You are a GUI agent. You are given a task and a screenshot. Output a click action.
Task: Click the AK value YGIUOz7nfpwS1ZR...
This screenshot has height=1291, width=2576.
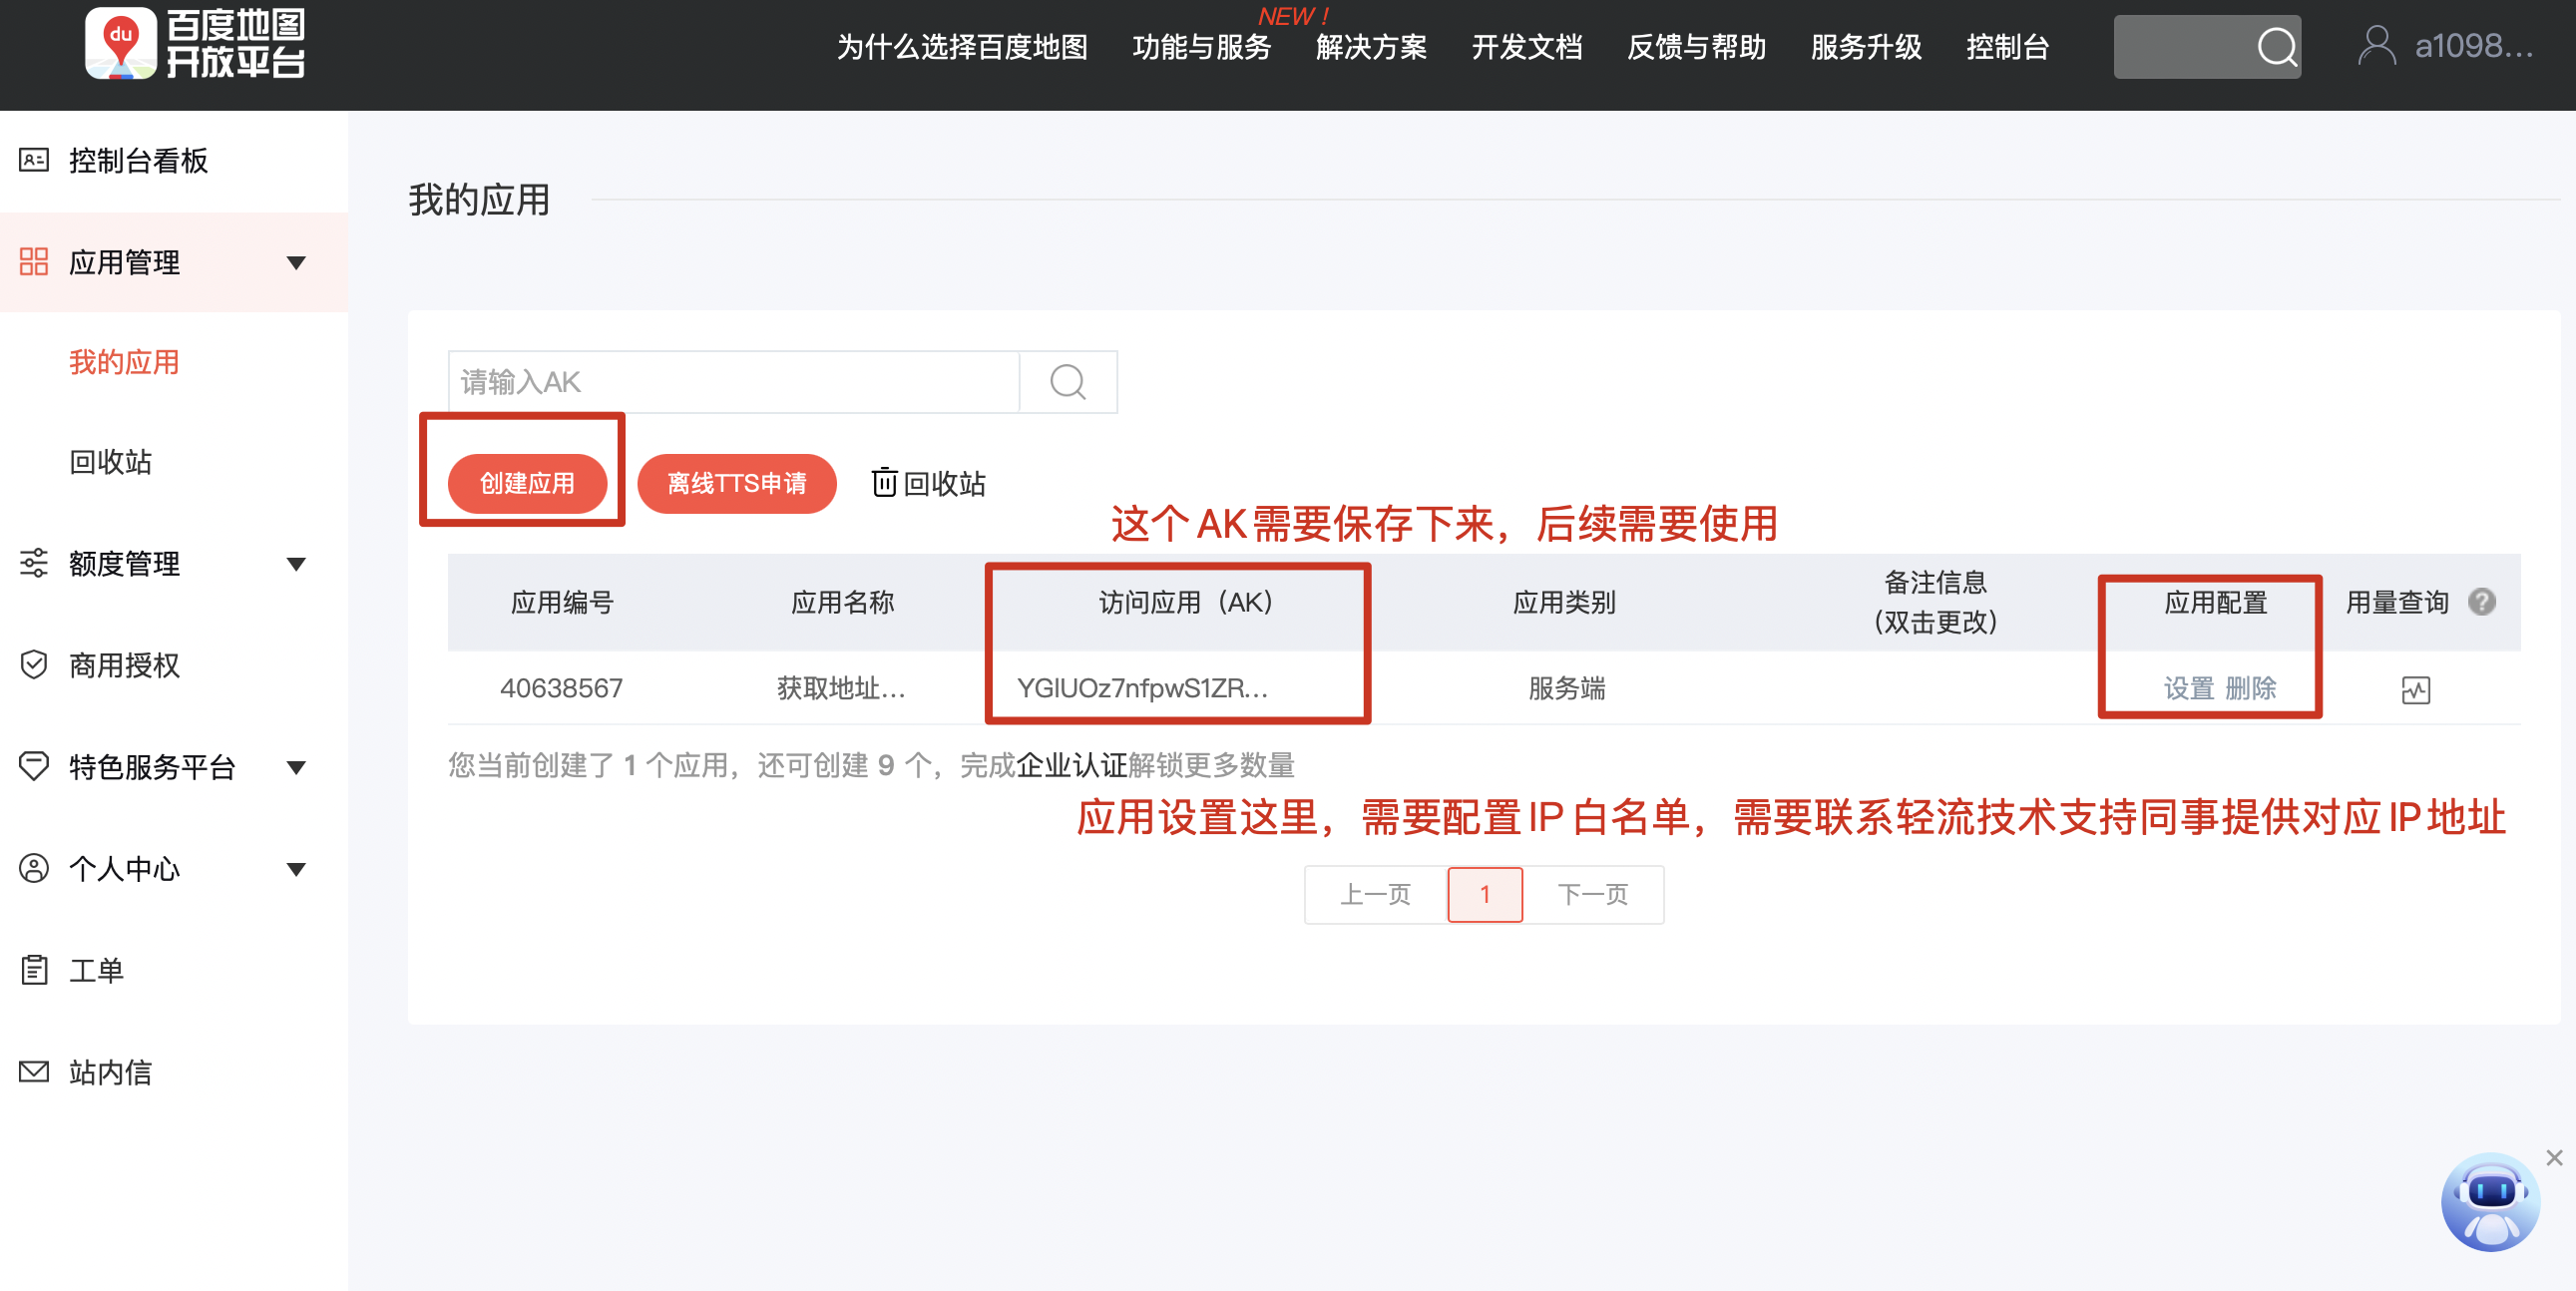click(x=1142, y=688)
